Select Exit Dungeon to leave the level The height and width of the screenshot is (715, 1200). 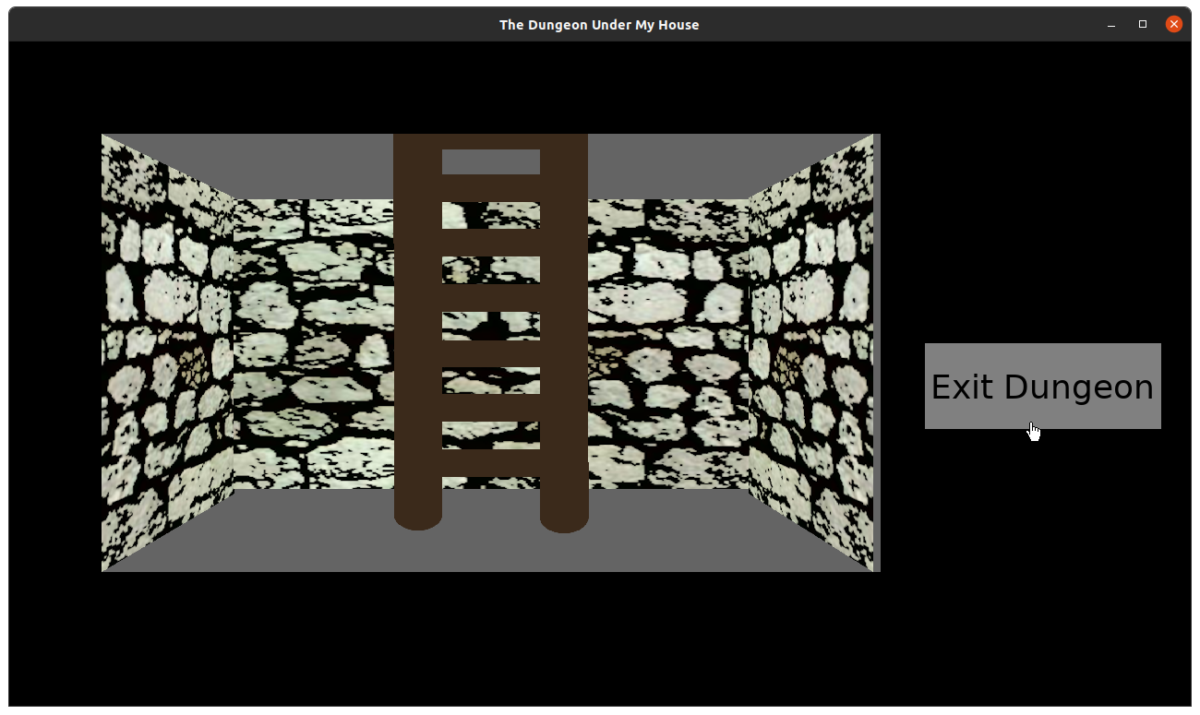click(1042, 387)
